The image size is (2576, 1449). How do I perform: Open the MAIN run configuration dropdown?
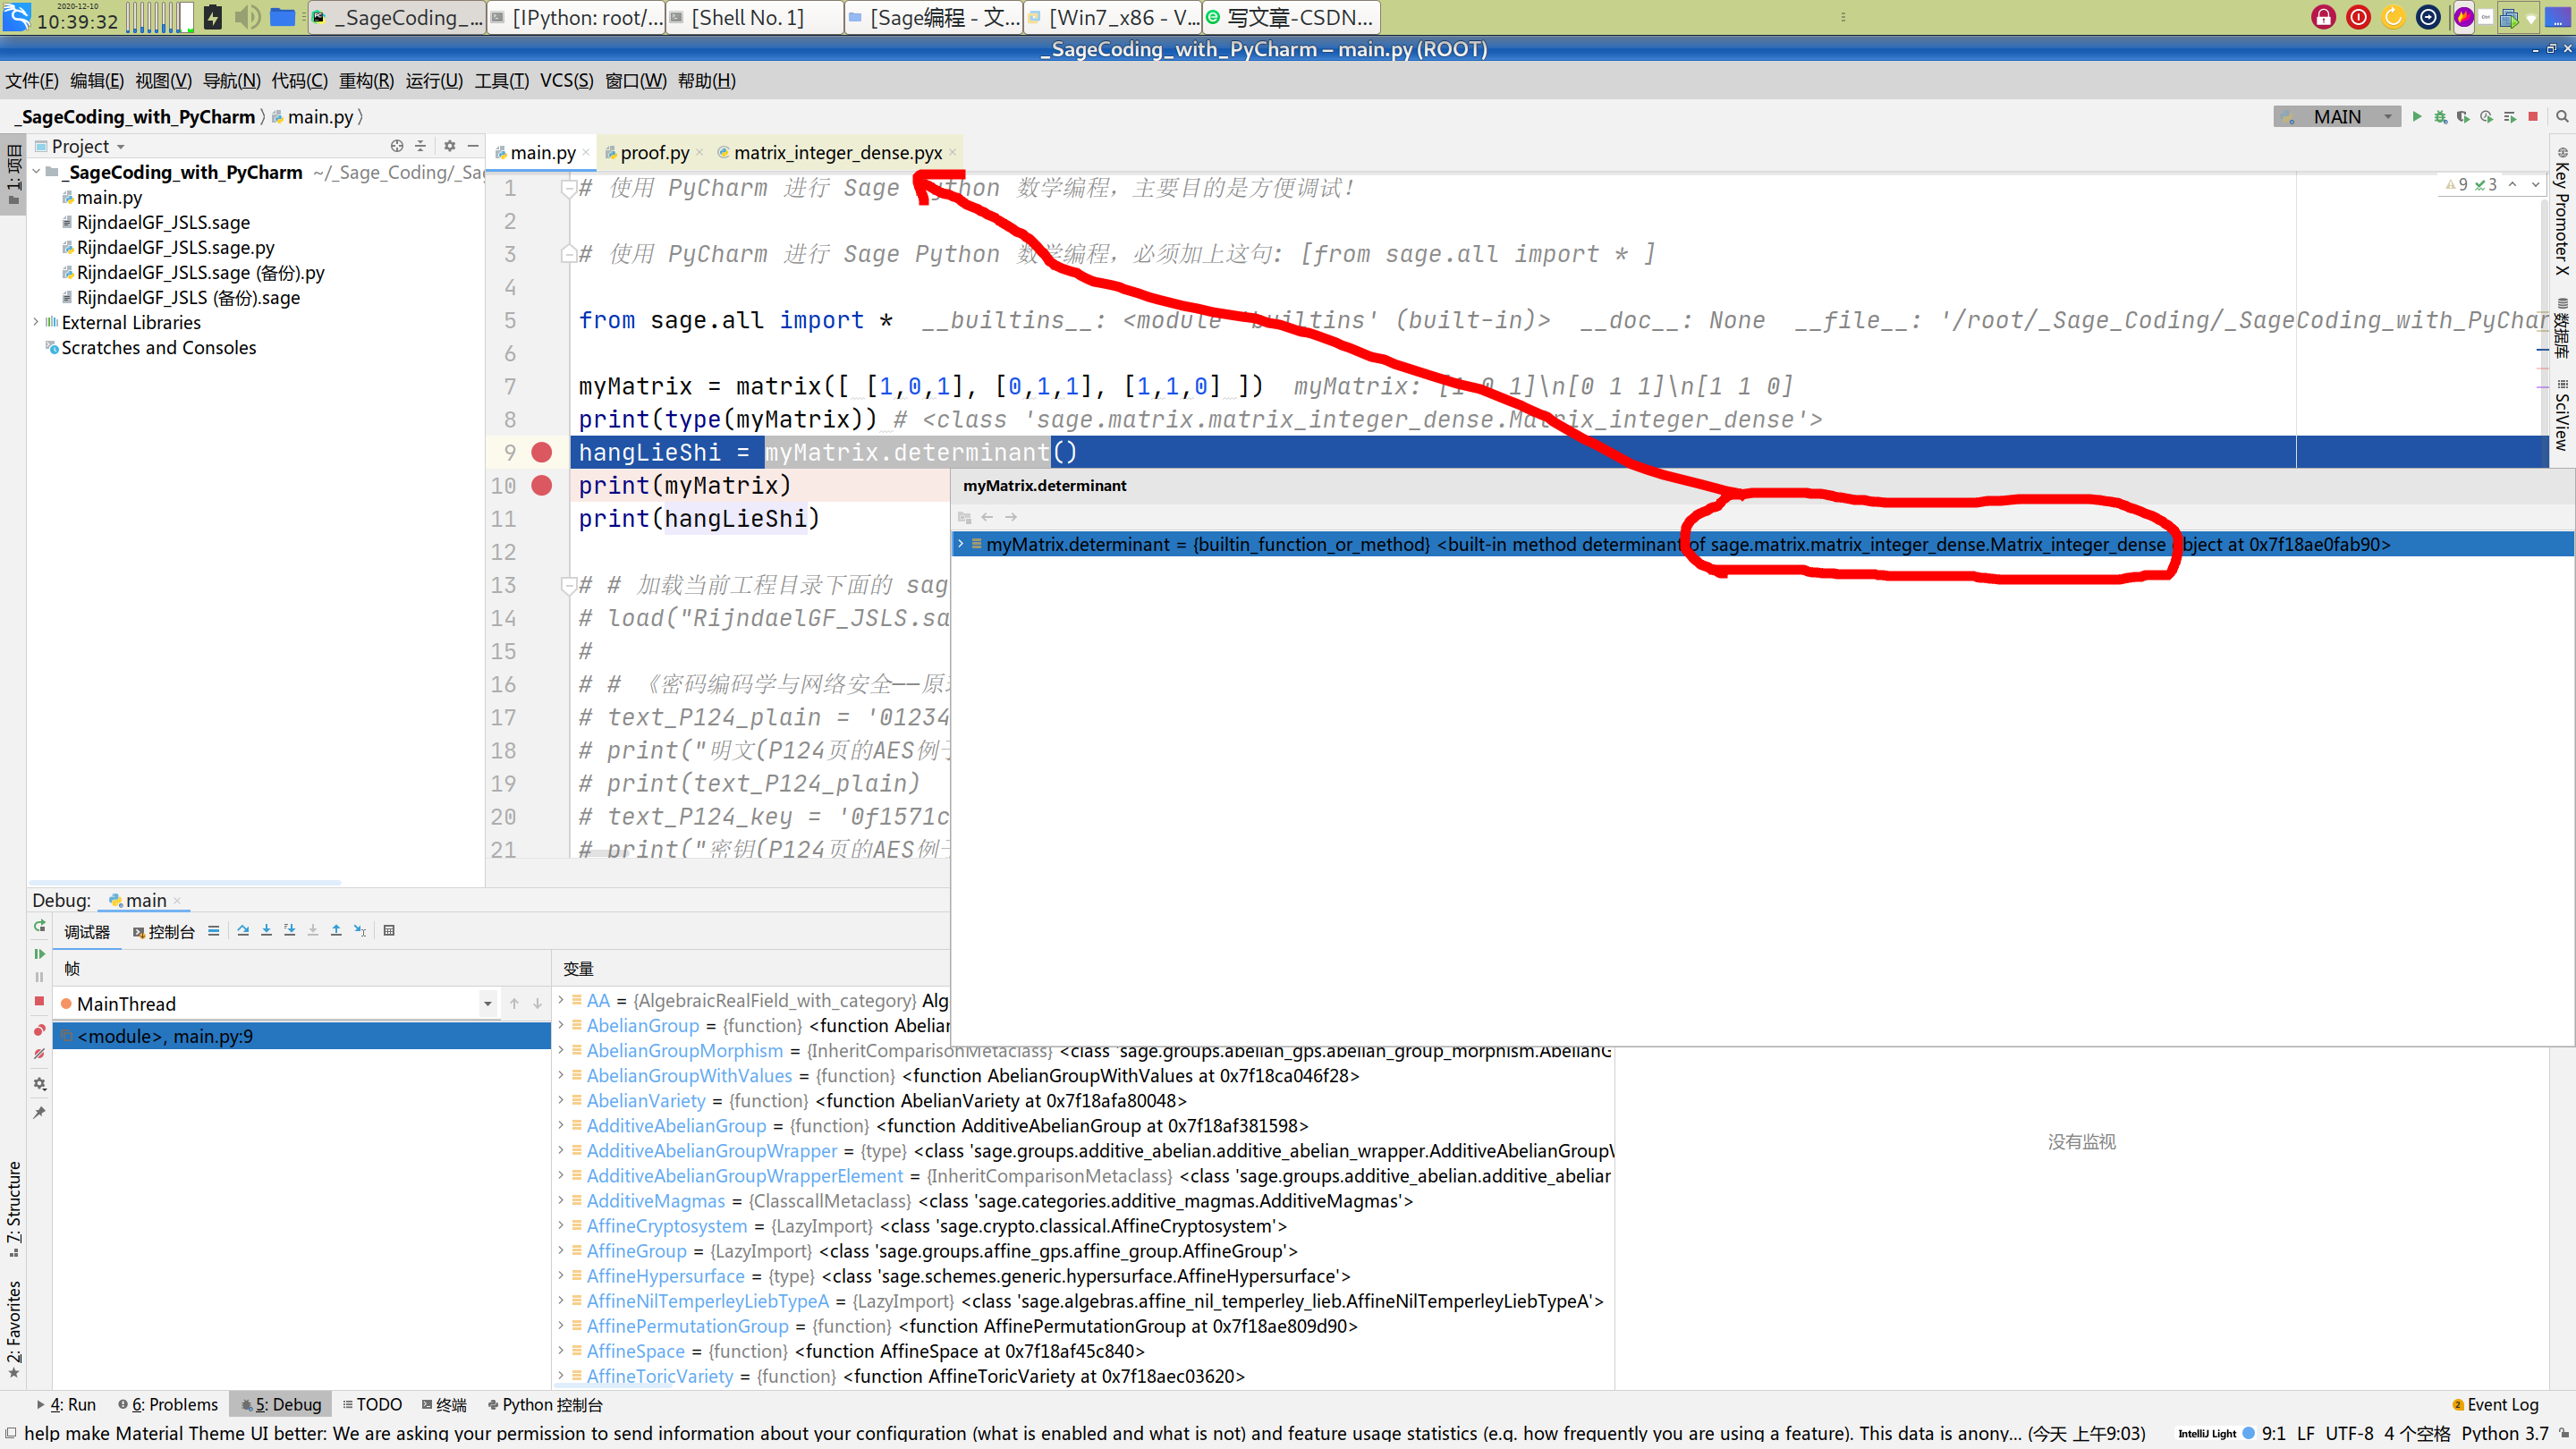2337,117
